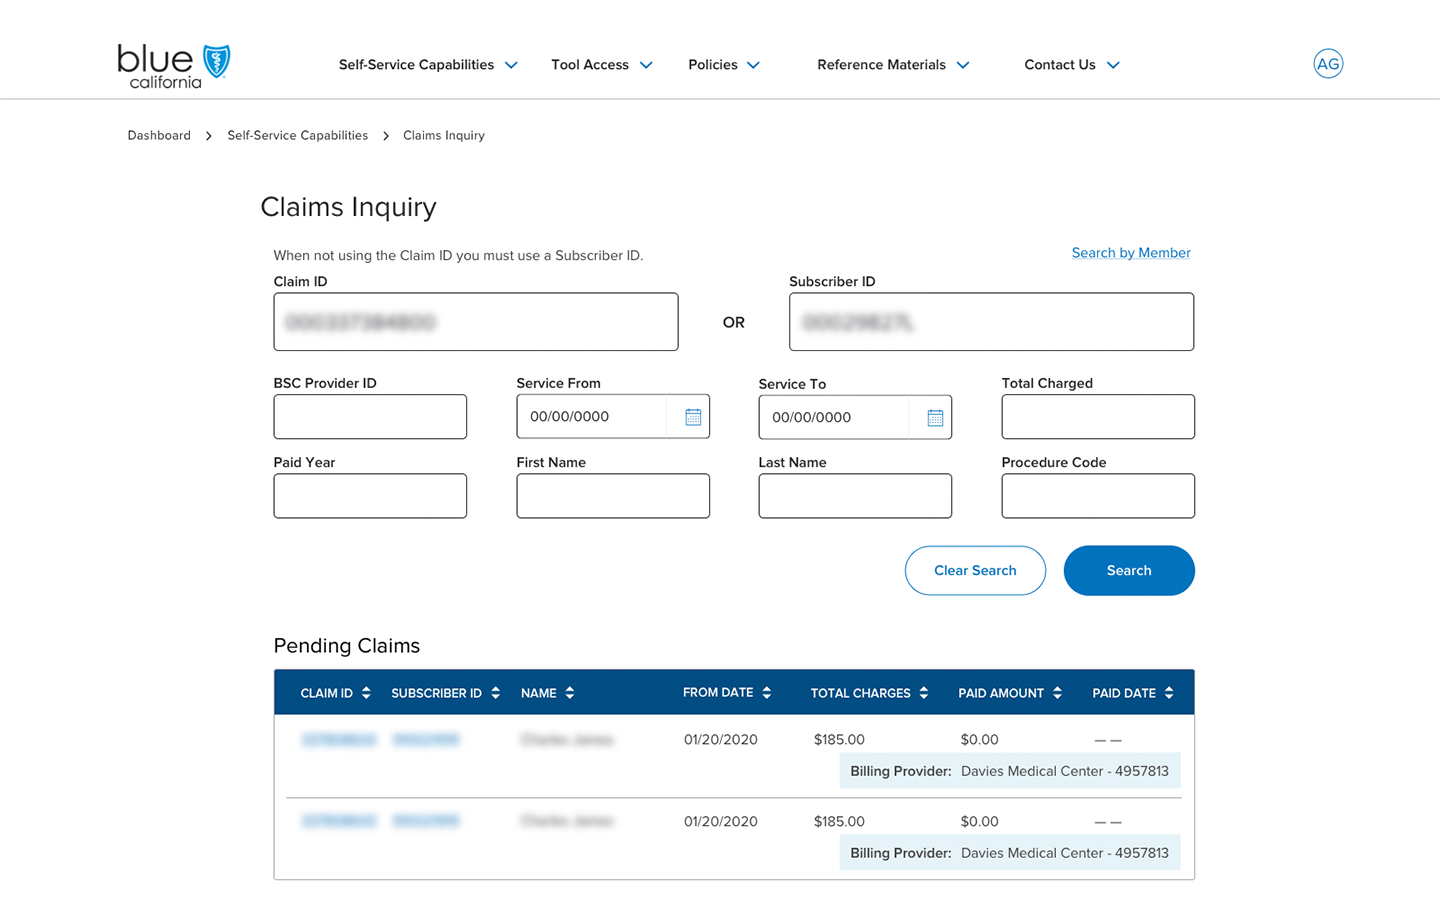Viewport: 1440px width, 900px height.
Task: Click the Clear Search button
Action: click(975, 570)
